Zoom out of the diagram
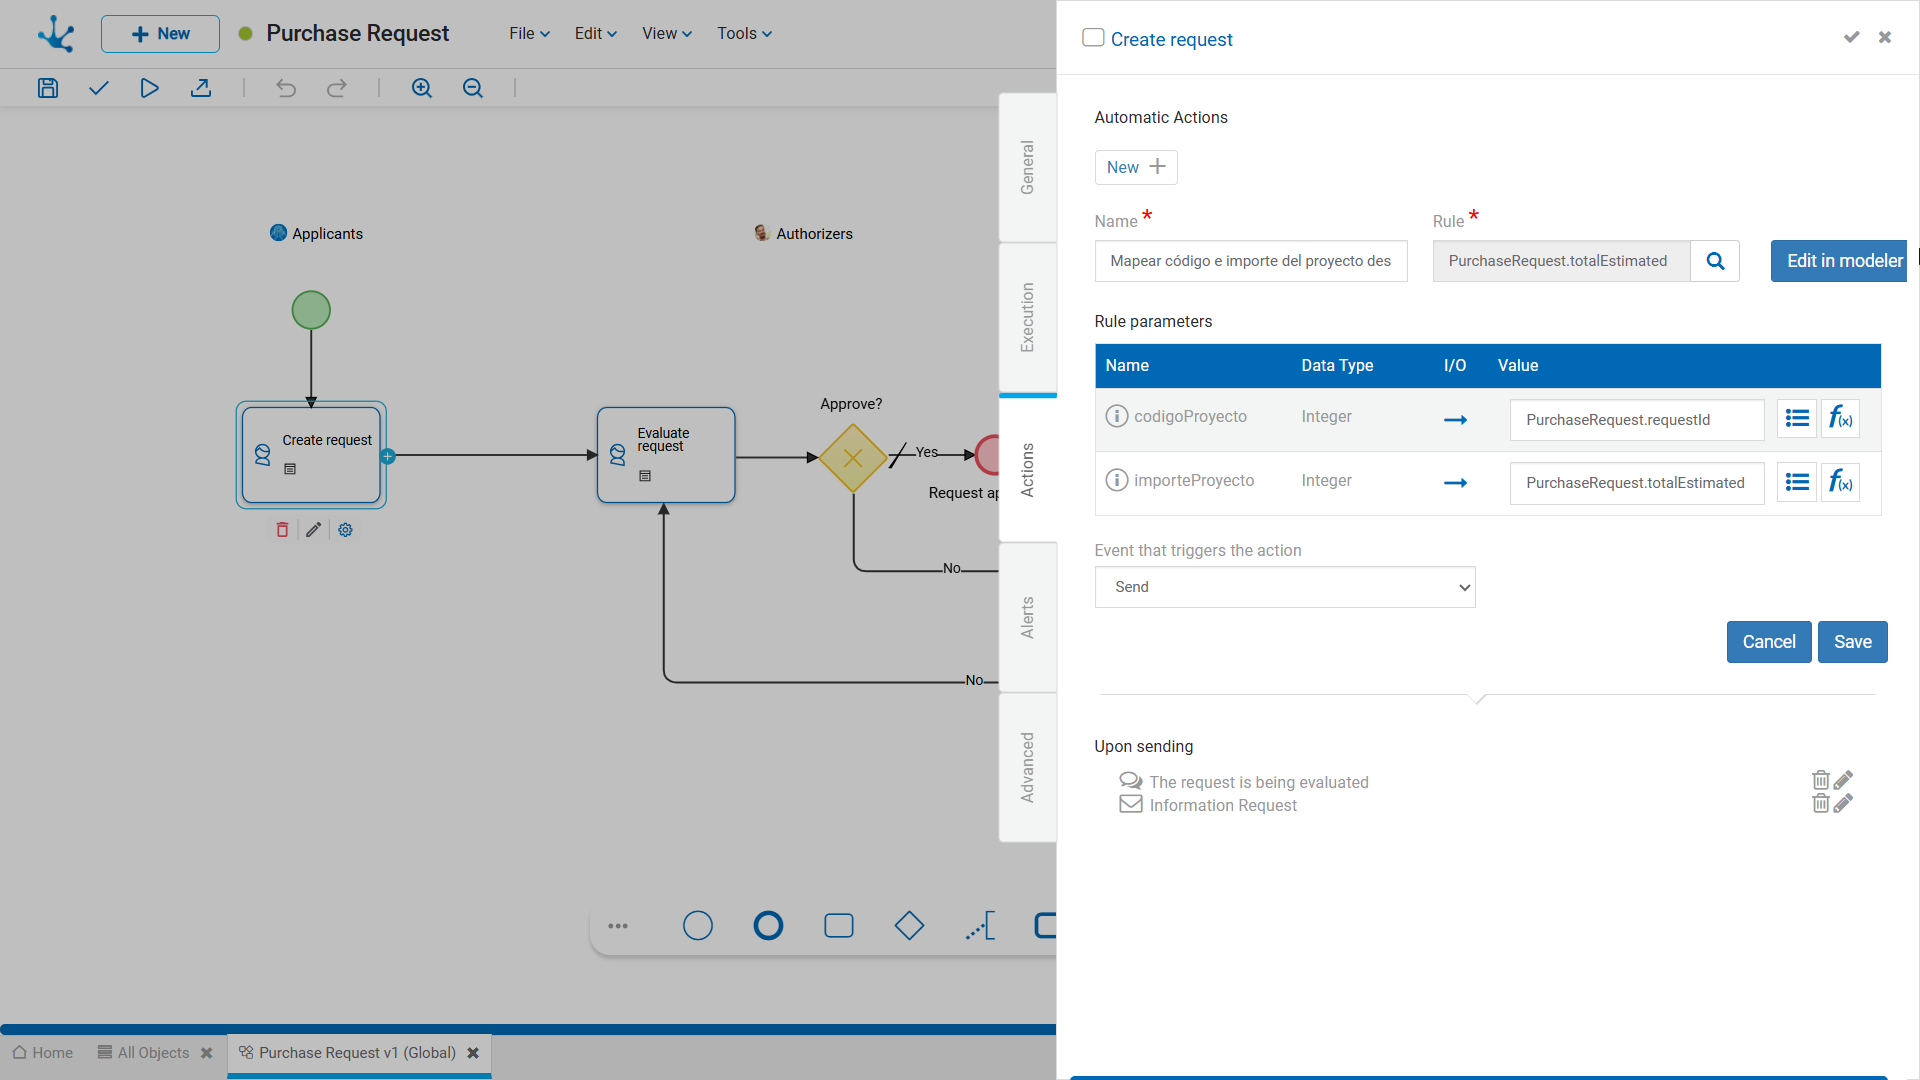 (473, 88)
